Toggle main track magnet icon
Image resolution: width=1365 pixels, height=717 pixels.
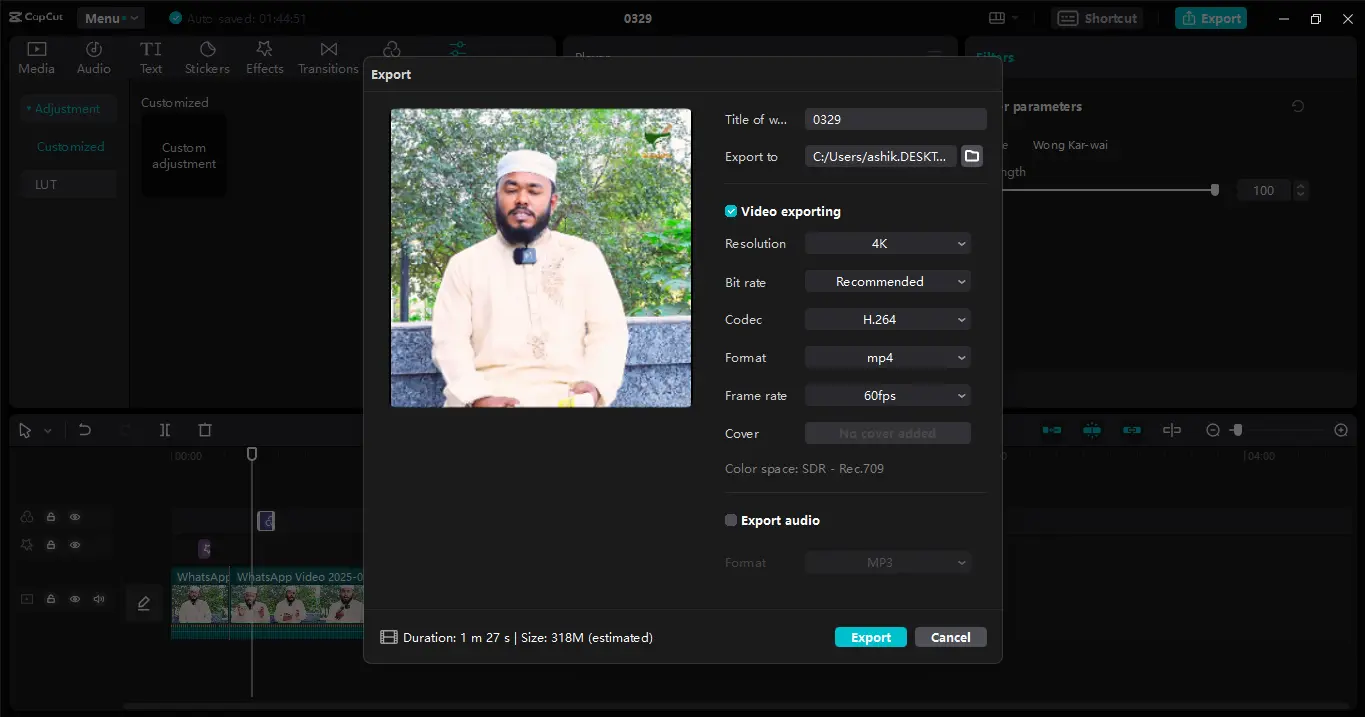coord(1052,430)
